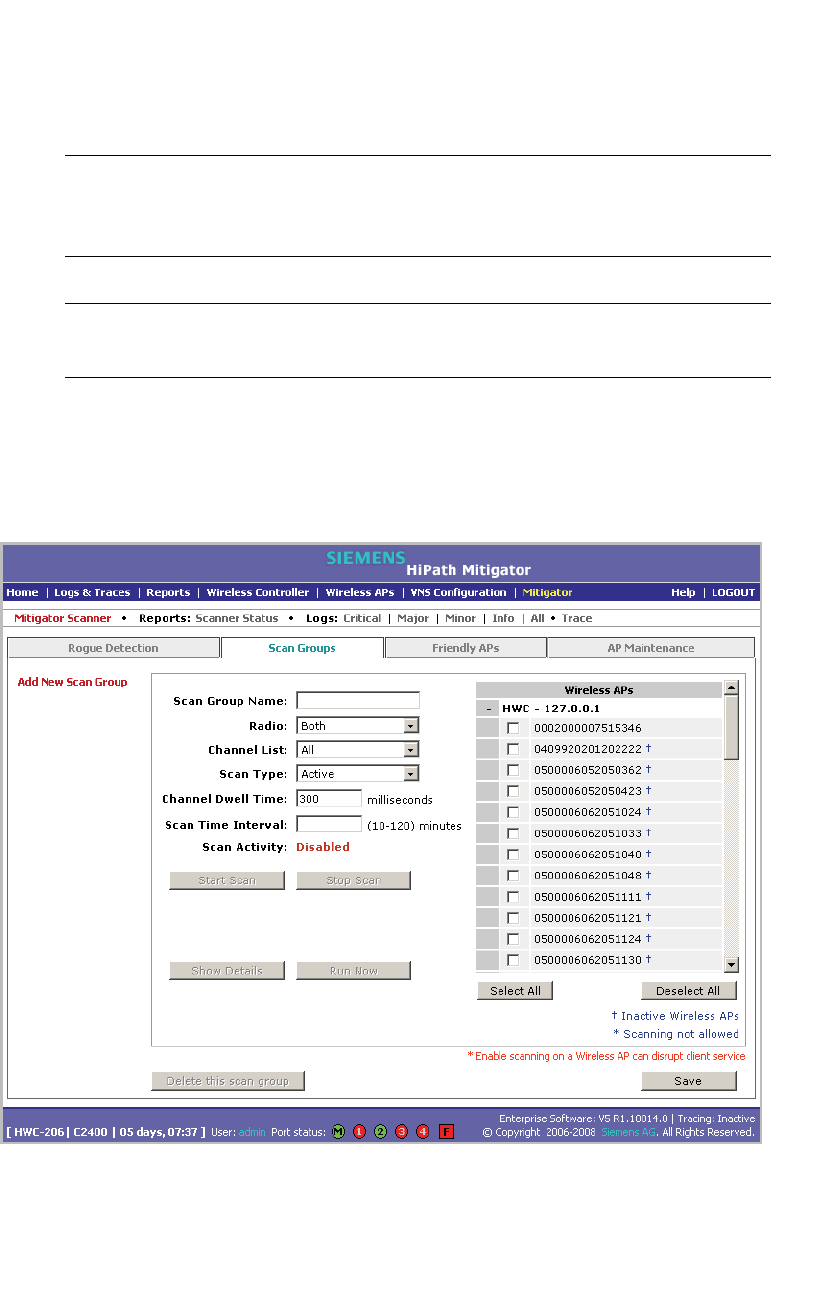
Task: View All logs
Action: coord(538,618)
